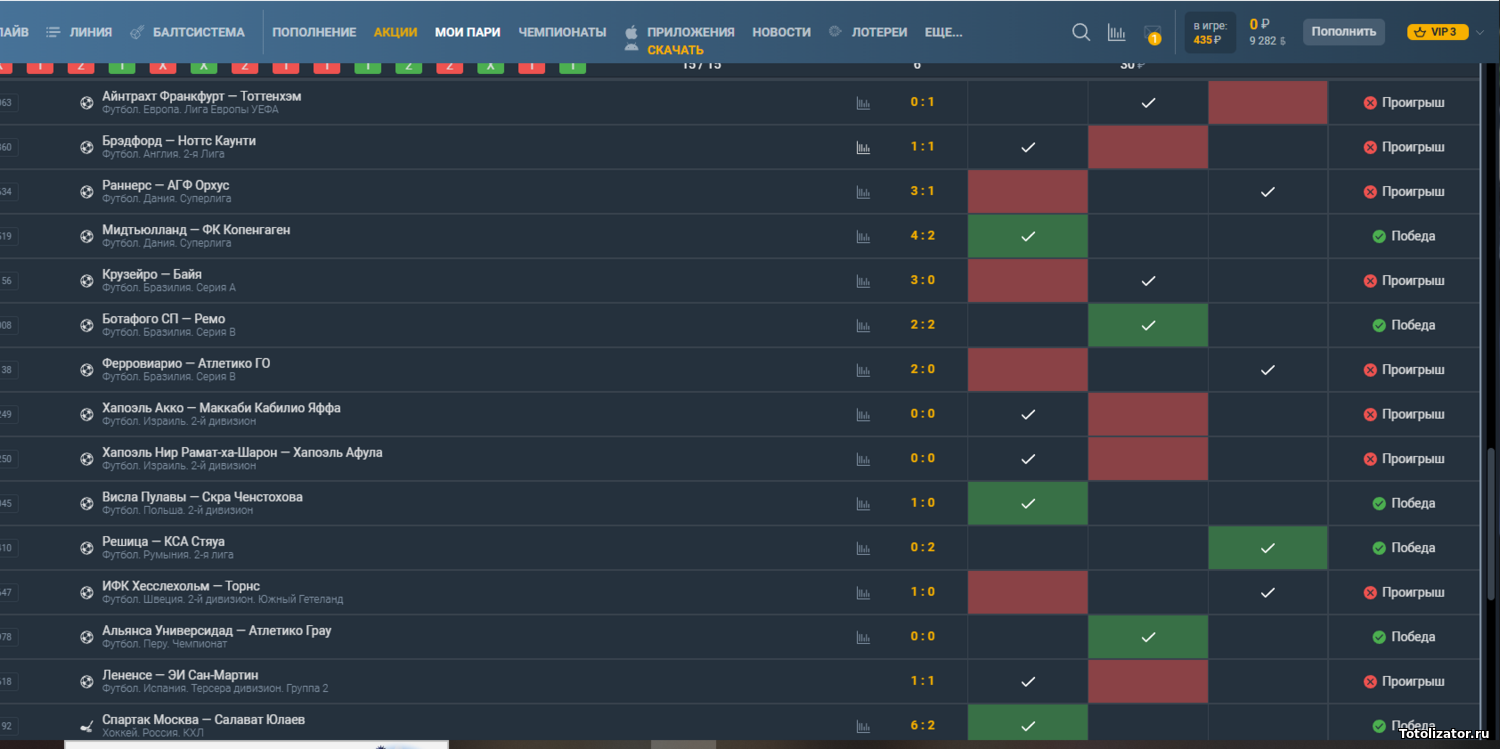Viewport: 1500px width, 749px height.
Task: Open stats icon for ИФК Хесслехольм — Торнс
Action: click(x=863, y=592)
